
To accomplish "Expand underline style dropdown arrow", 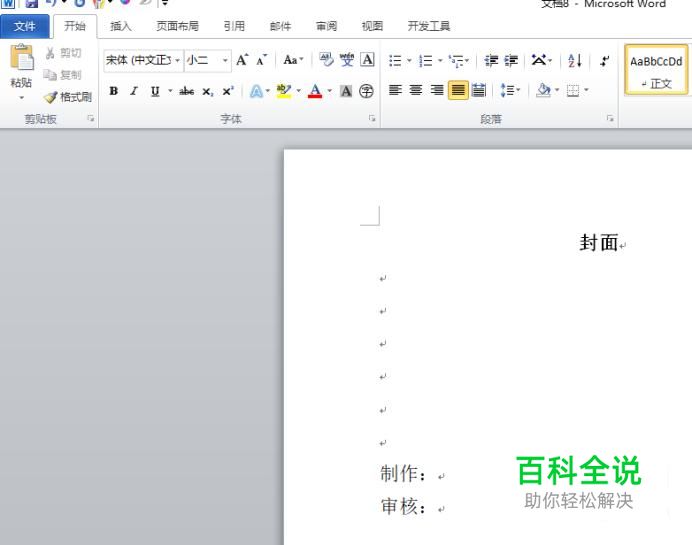I will pyautogui.click(x=169, y=91).
